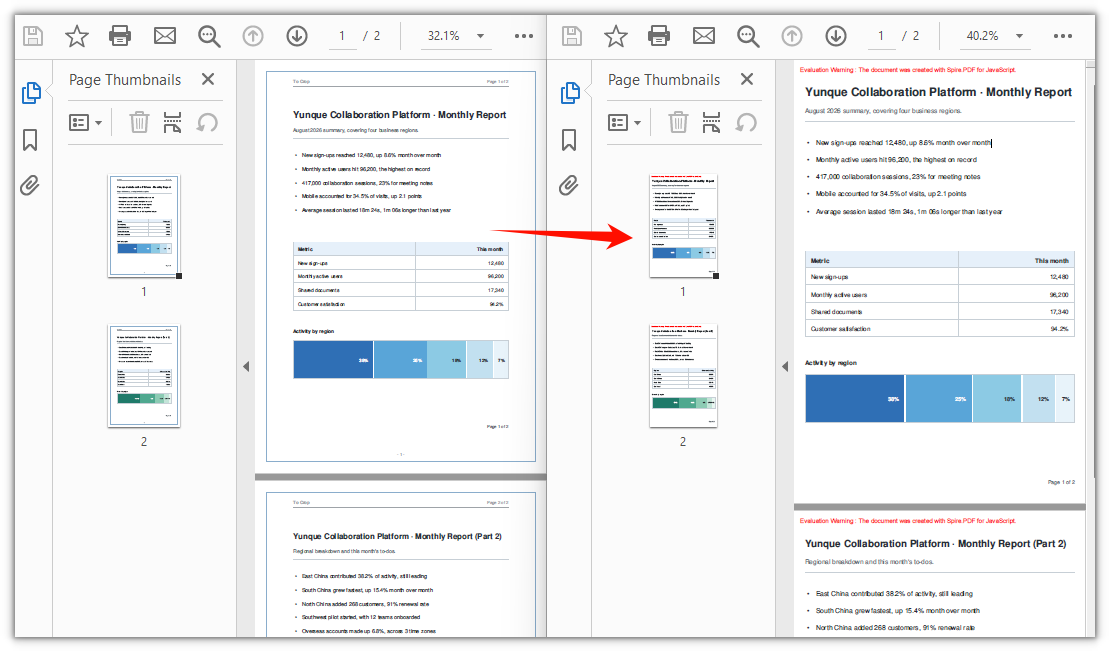
Task: Collapse right window navigation pane arrow
Action: pyautogui.click(x=784, y=367)
